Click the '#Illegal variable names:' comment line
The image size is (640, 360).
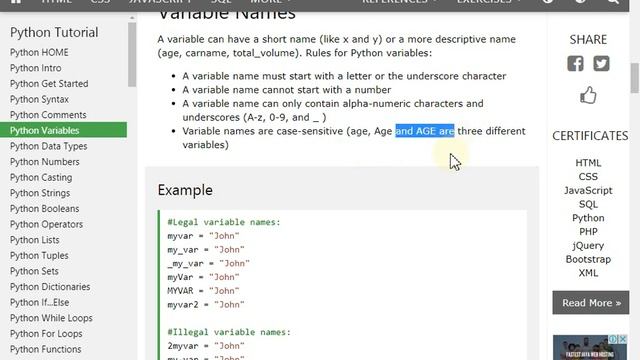(x=229, y=332)
